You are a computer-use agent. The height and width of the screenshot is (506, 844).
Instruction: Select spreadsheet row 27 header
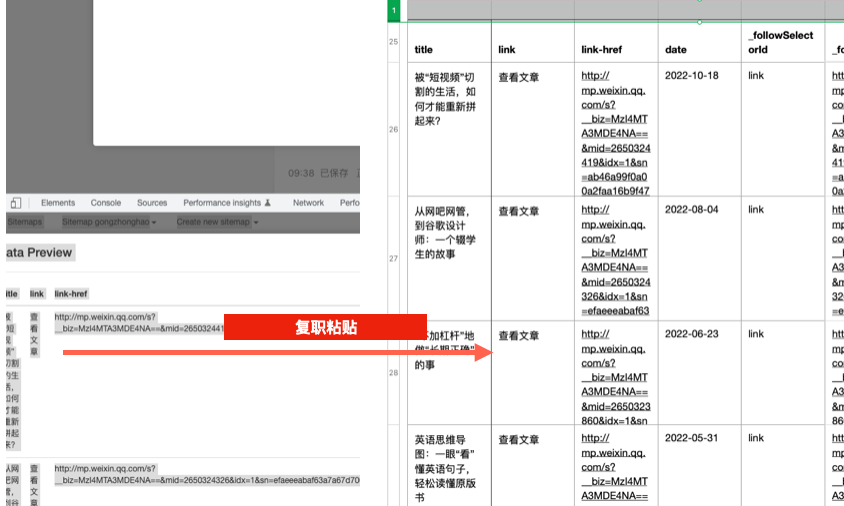(393, 258)
